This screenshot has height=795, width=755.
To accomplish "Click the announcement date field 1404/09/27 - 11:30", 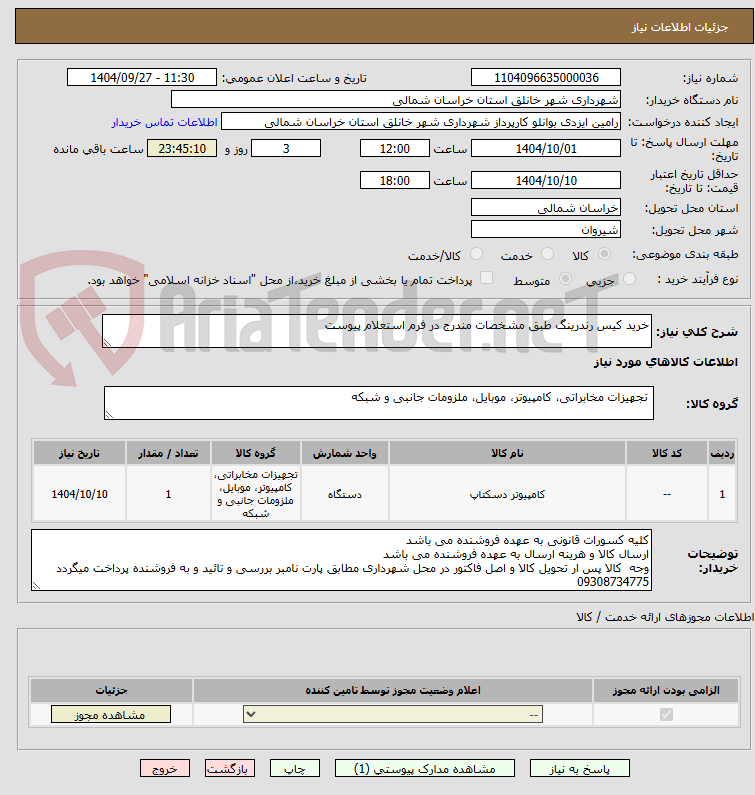I will [142, 78].
